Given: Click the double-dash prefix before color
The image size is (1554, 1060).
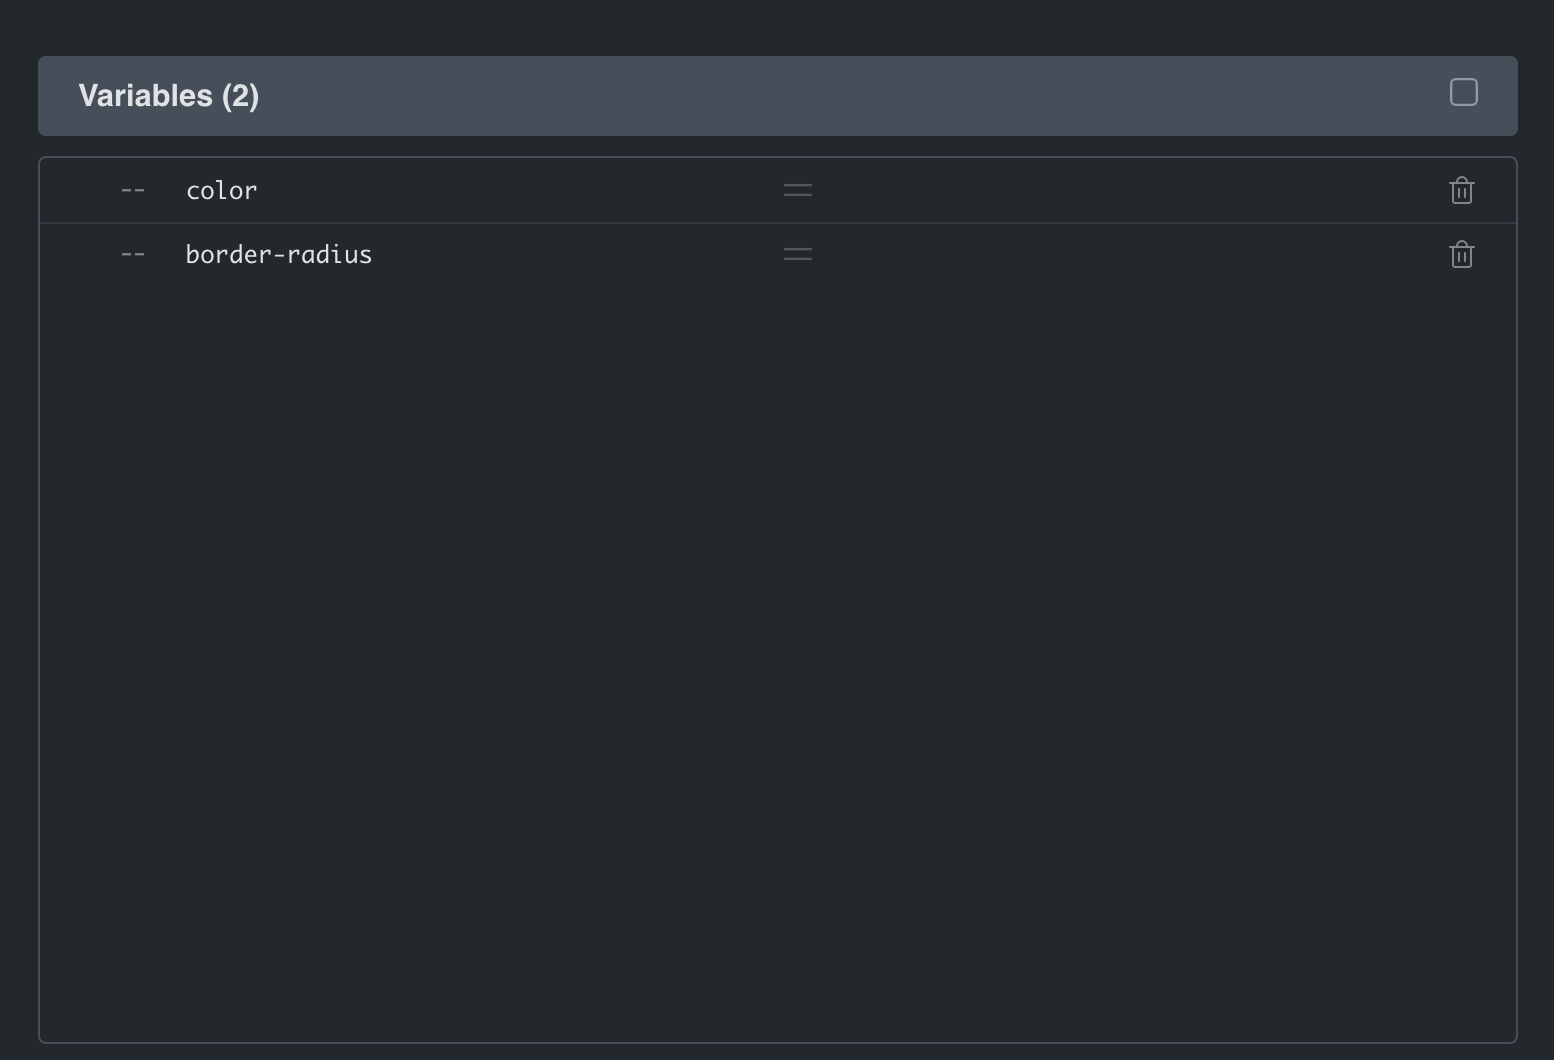Looking at the screenshot, I should pos(133,190).
